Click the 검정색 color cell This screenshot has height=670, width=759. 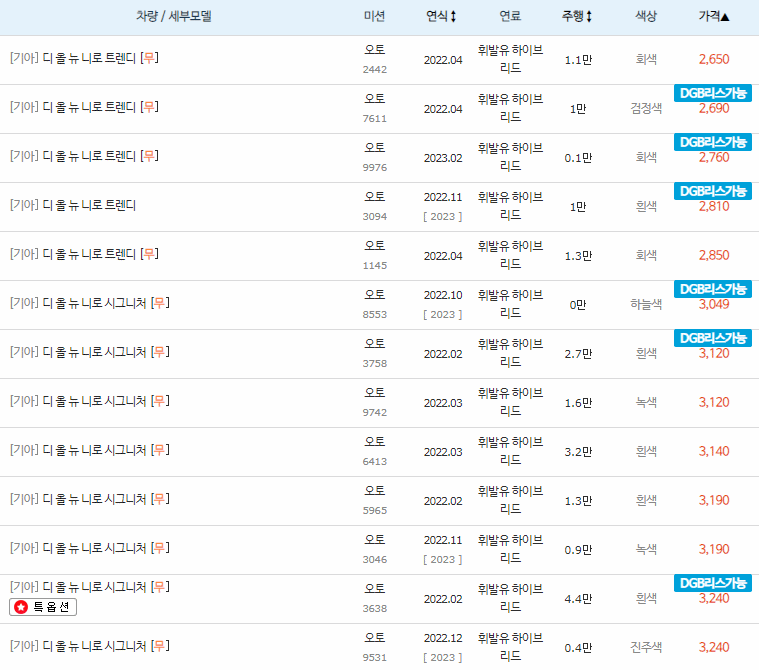pyautogui.click(x=646, y=108)
